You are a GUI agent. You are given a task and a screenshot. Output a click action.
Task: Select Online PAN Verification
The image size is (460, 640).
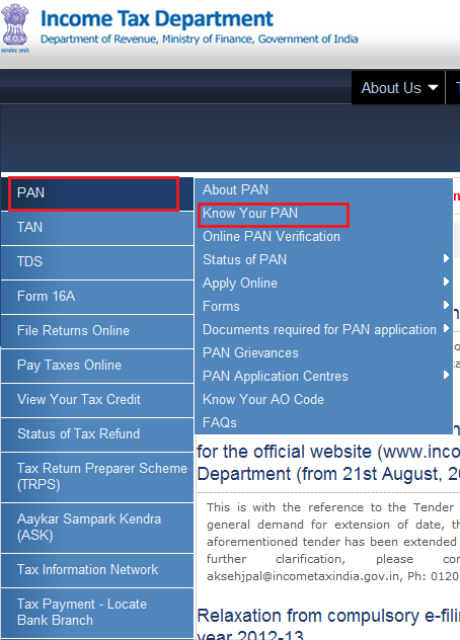271,236
